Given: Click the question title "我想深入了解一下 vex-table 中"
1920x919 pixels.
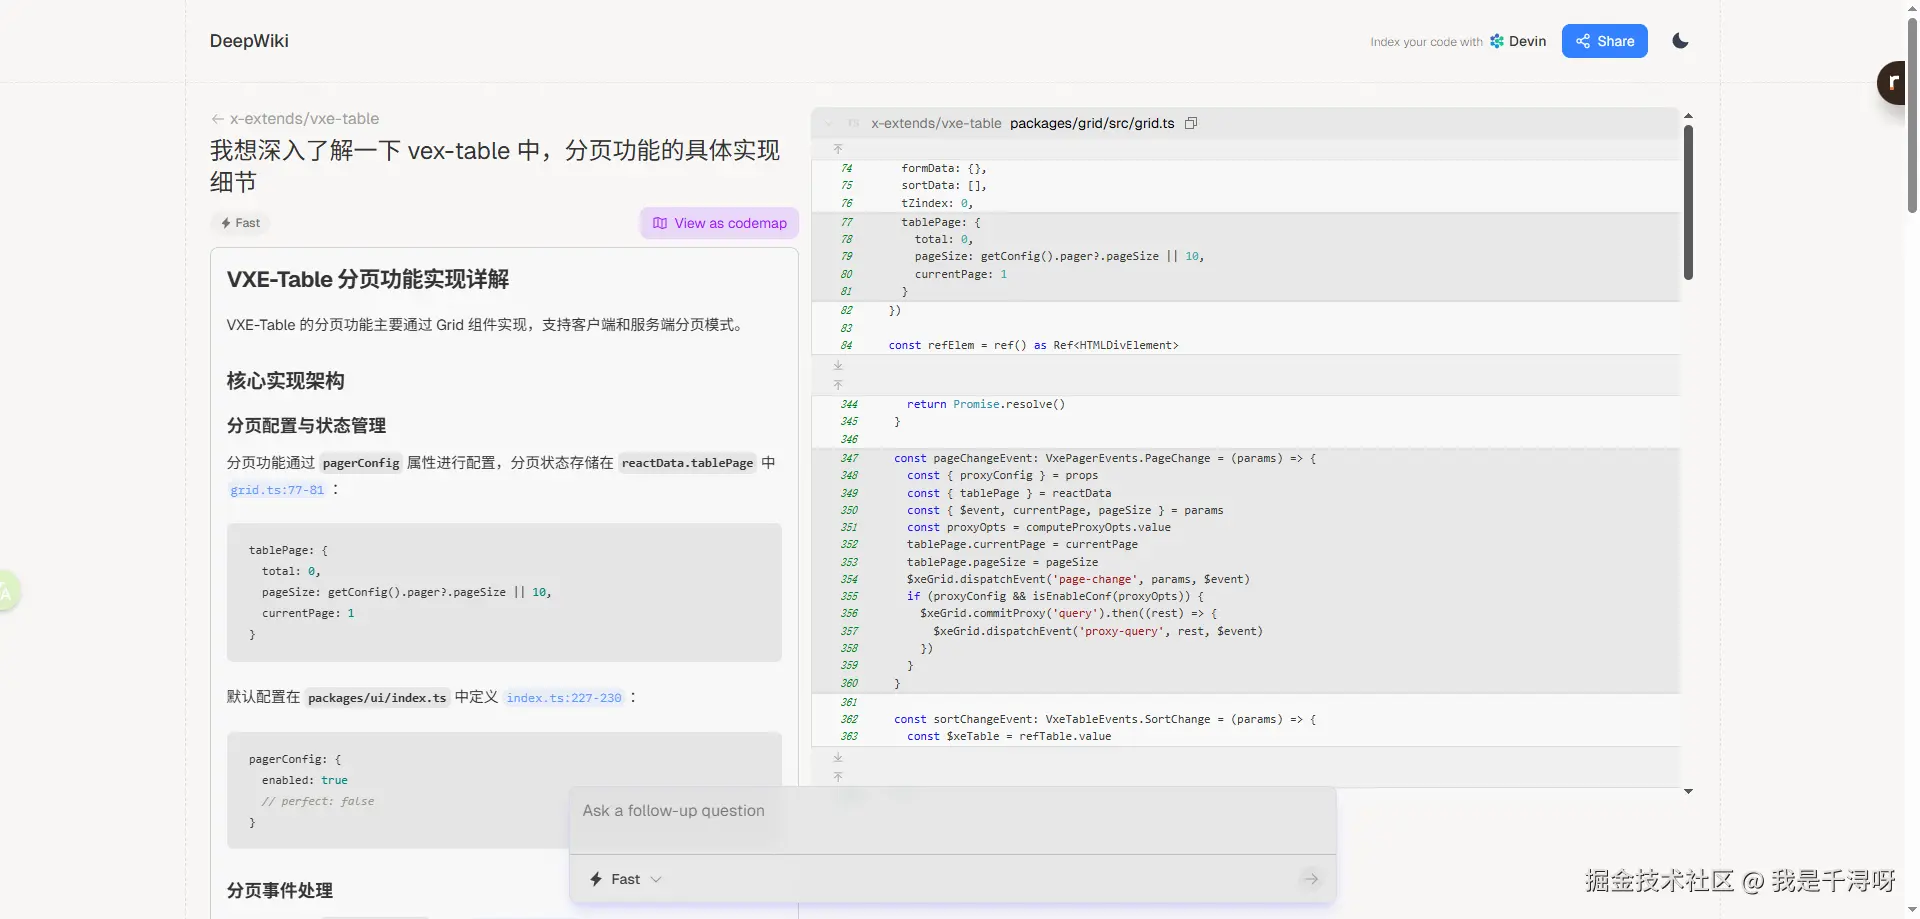Looking at the screenshot, I should 495,166.
